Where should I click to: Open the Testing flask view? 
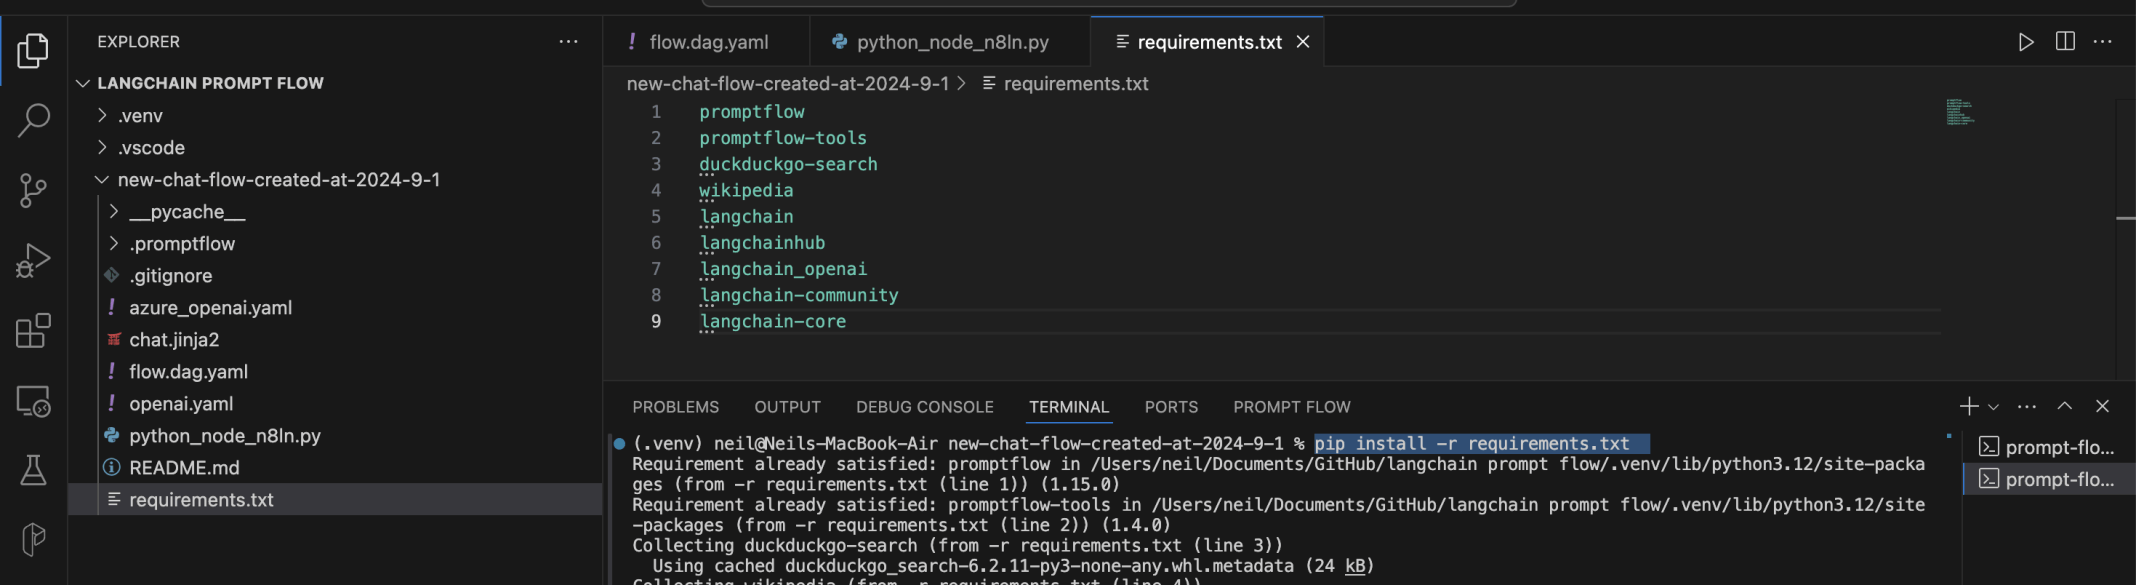tap(33, 470)
